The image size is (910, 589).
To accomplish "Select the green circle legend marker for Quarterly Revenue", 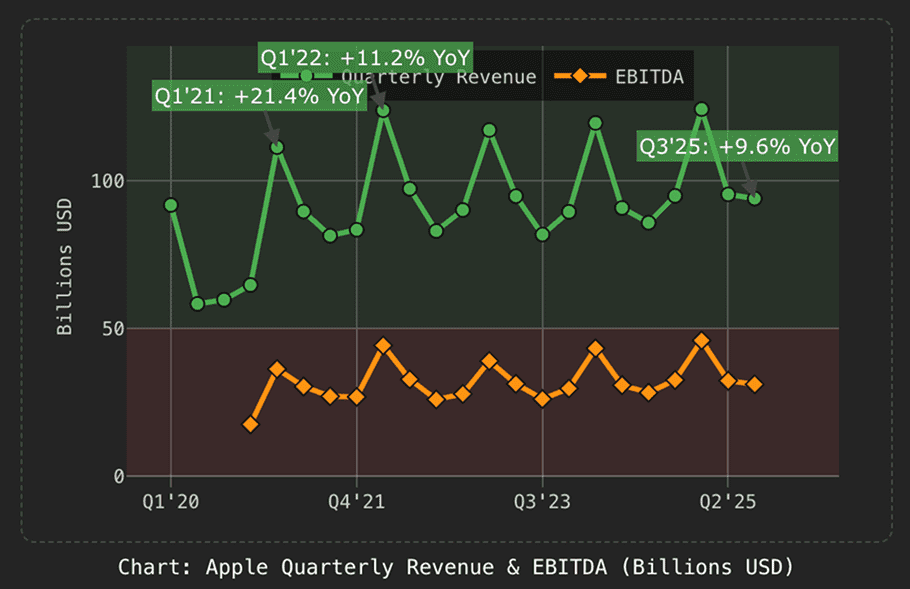I will 306,76.
